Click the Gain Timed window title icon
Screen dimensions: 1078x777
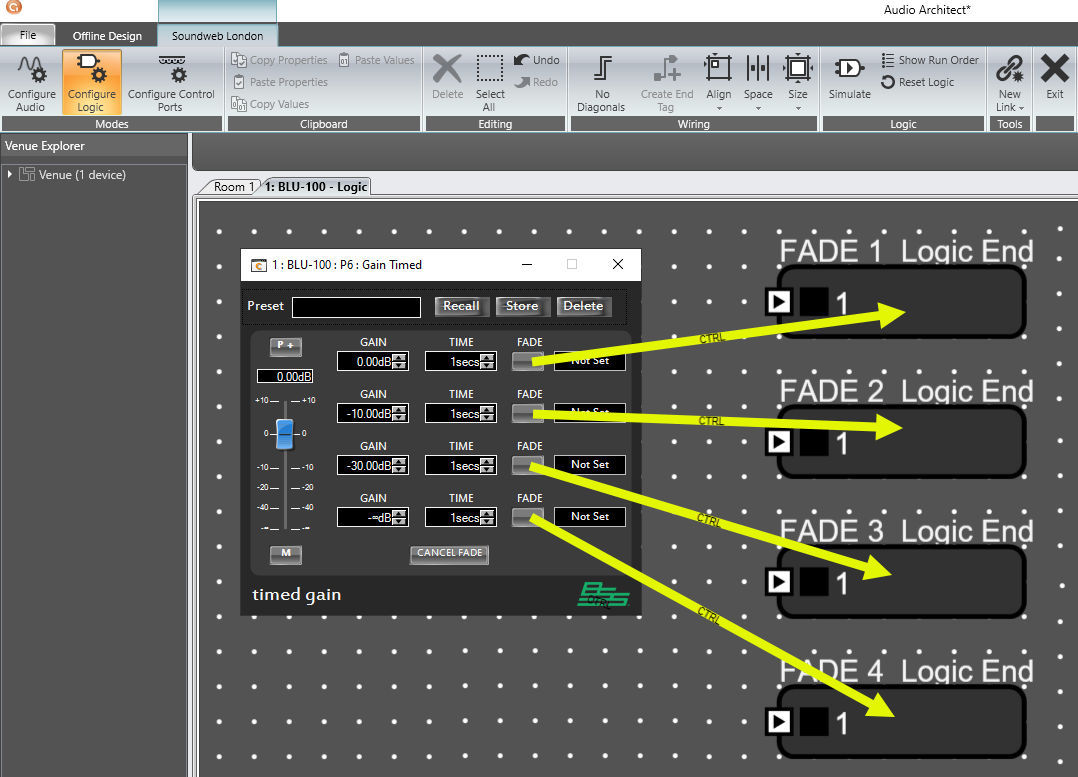(x=258, y=265)
